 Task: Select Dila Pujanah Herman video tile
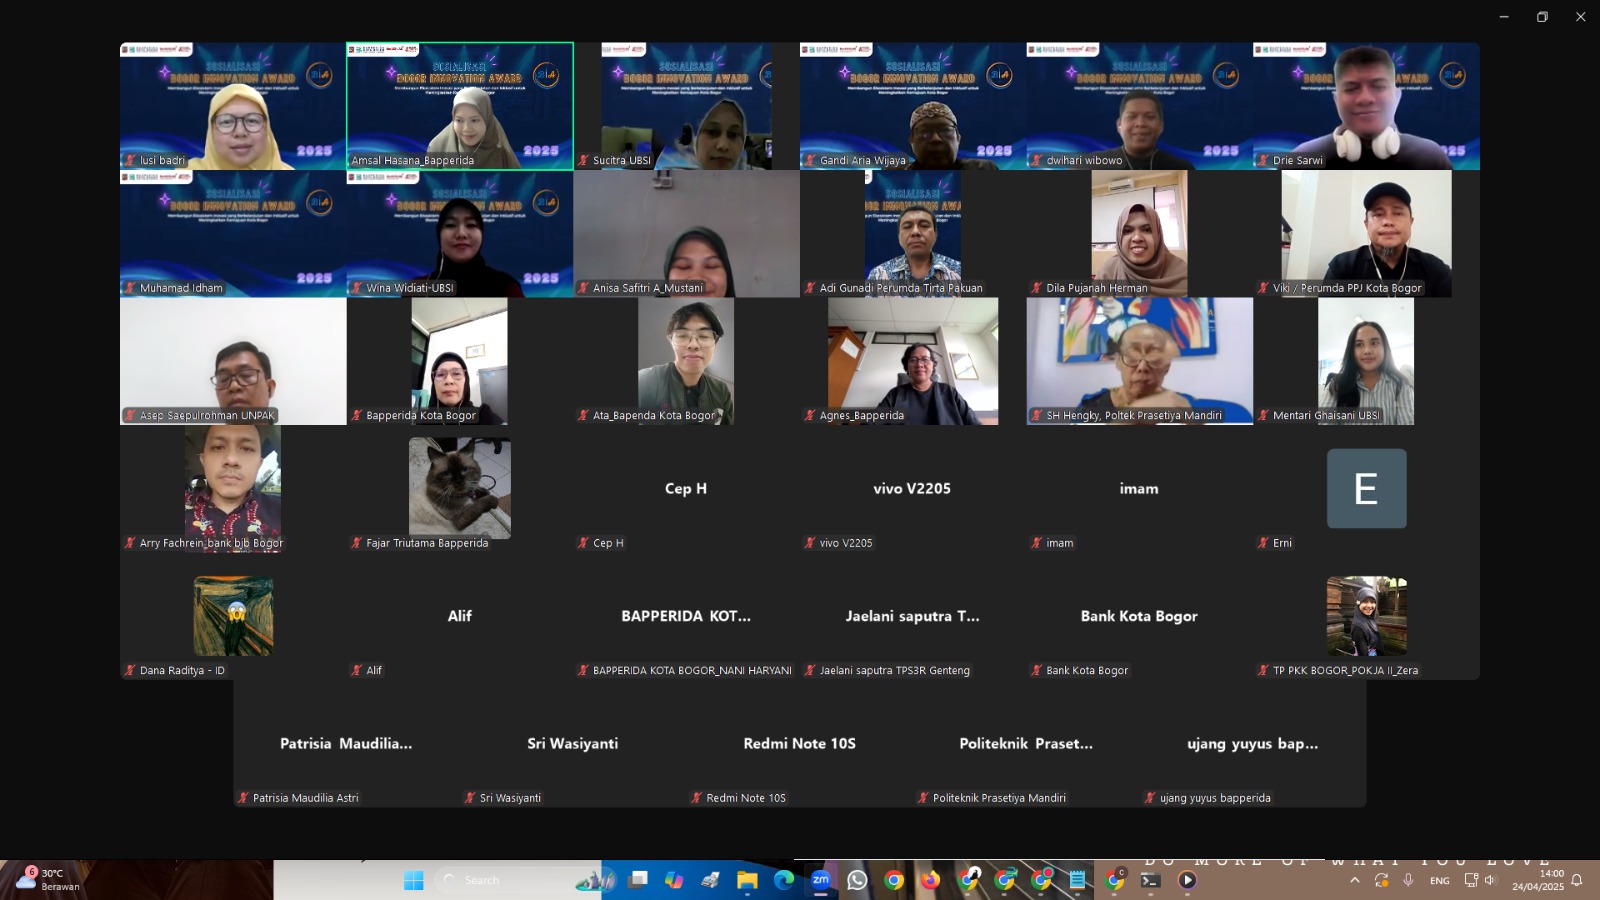point(1139,233)
